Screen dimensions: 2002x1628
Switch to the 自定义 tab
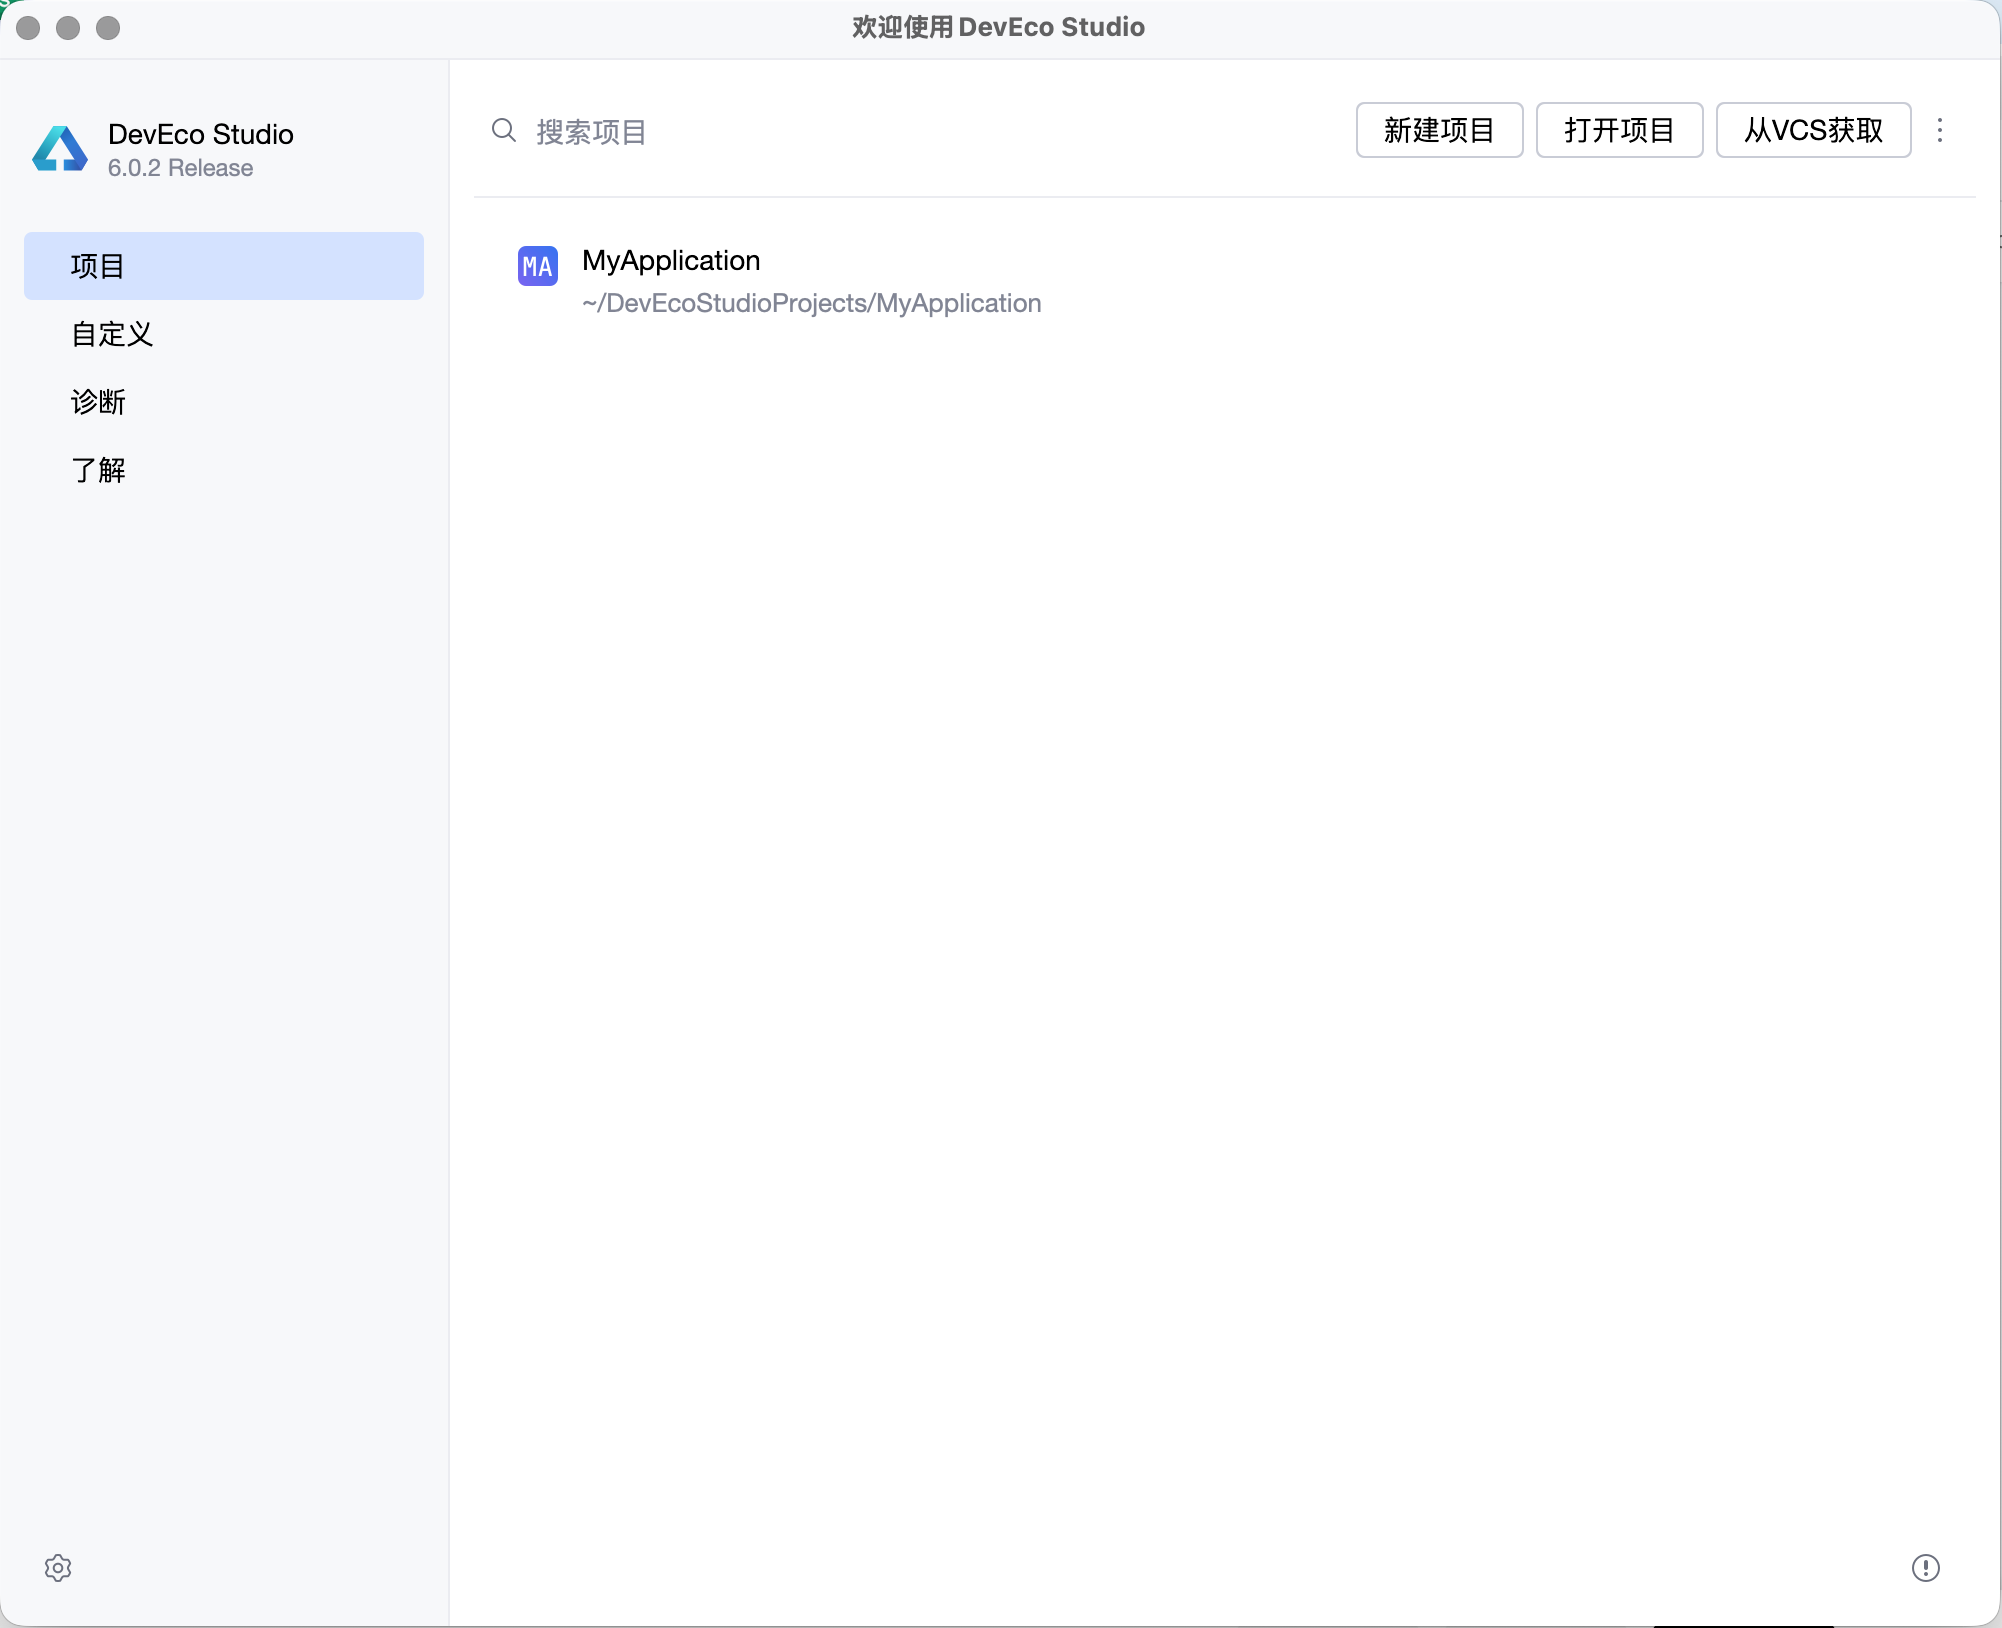click(x=112, y=334)
